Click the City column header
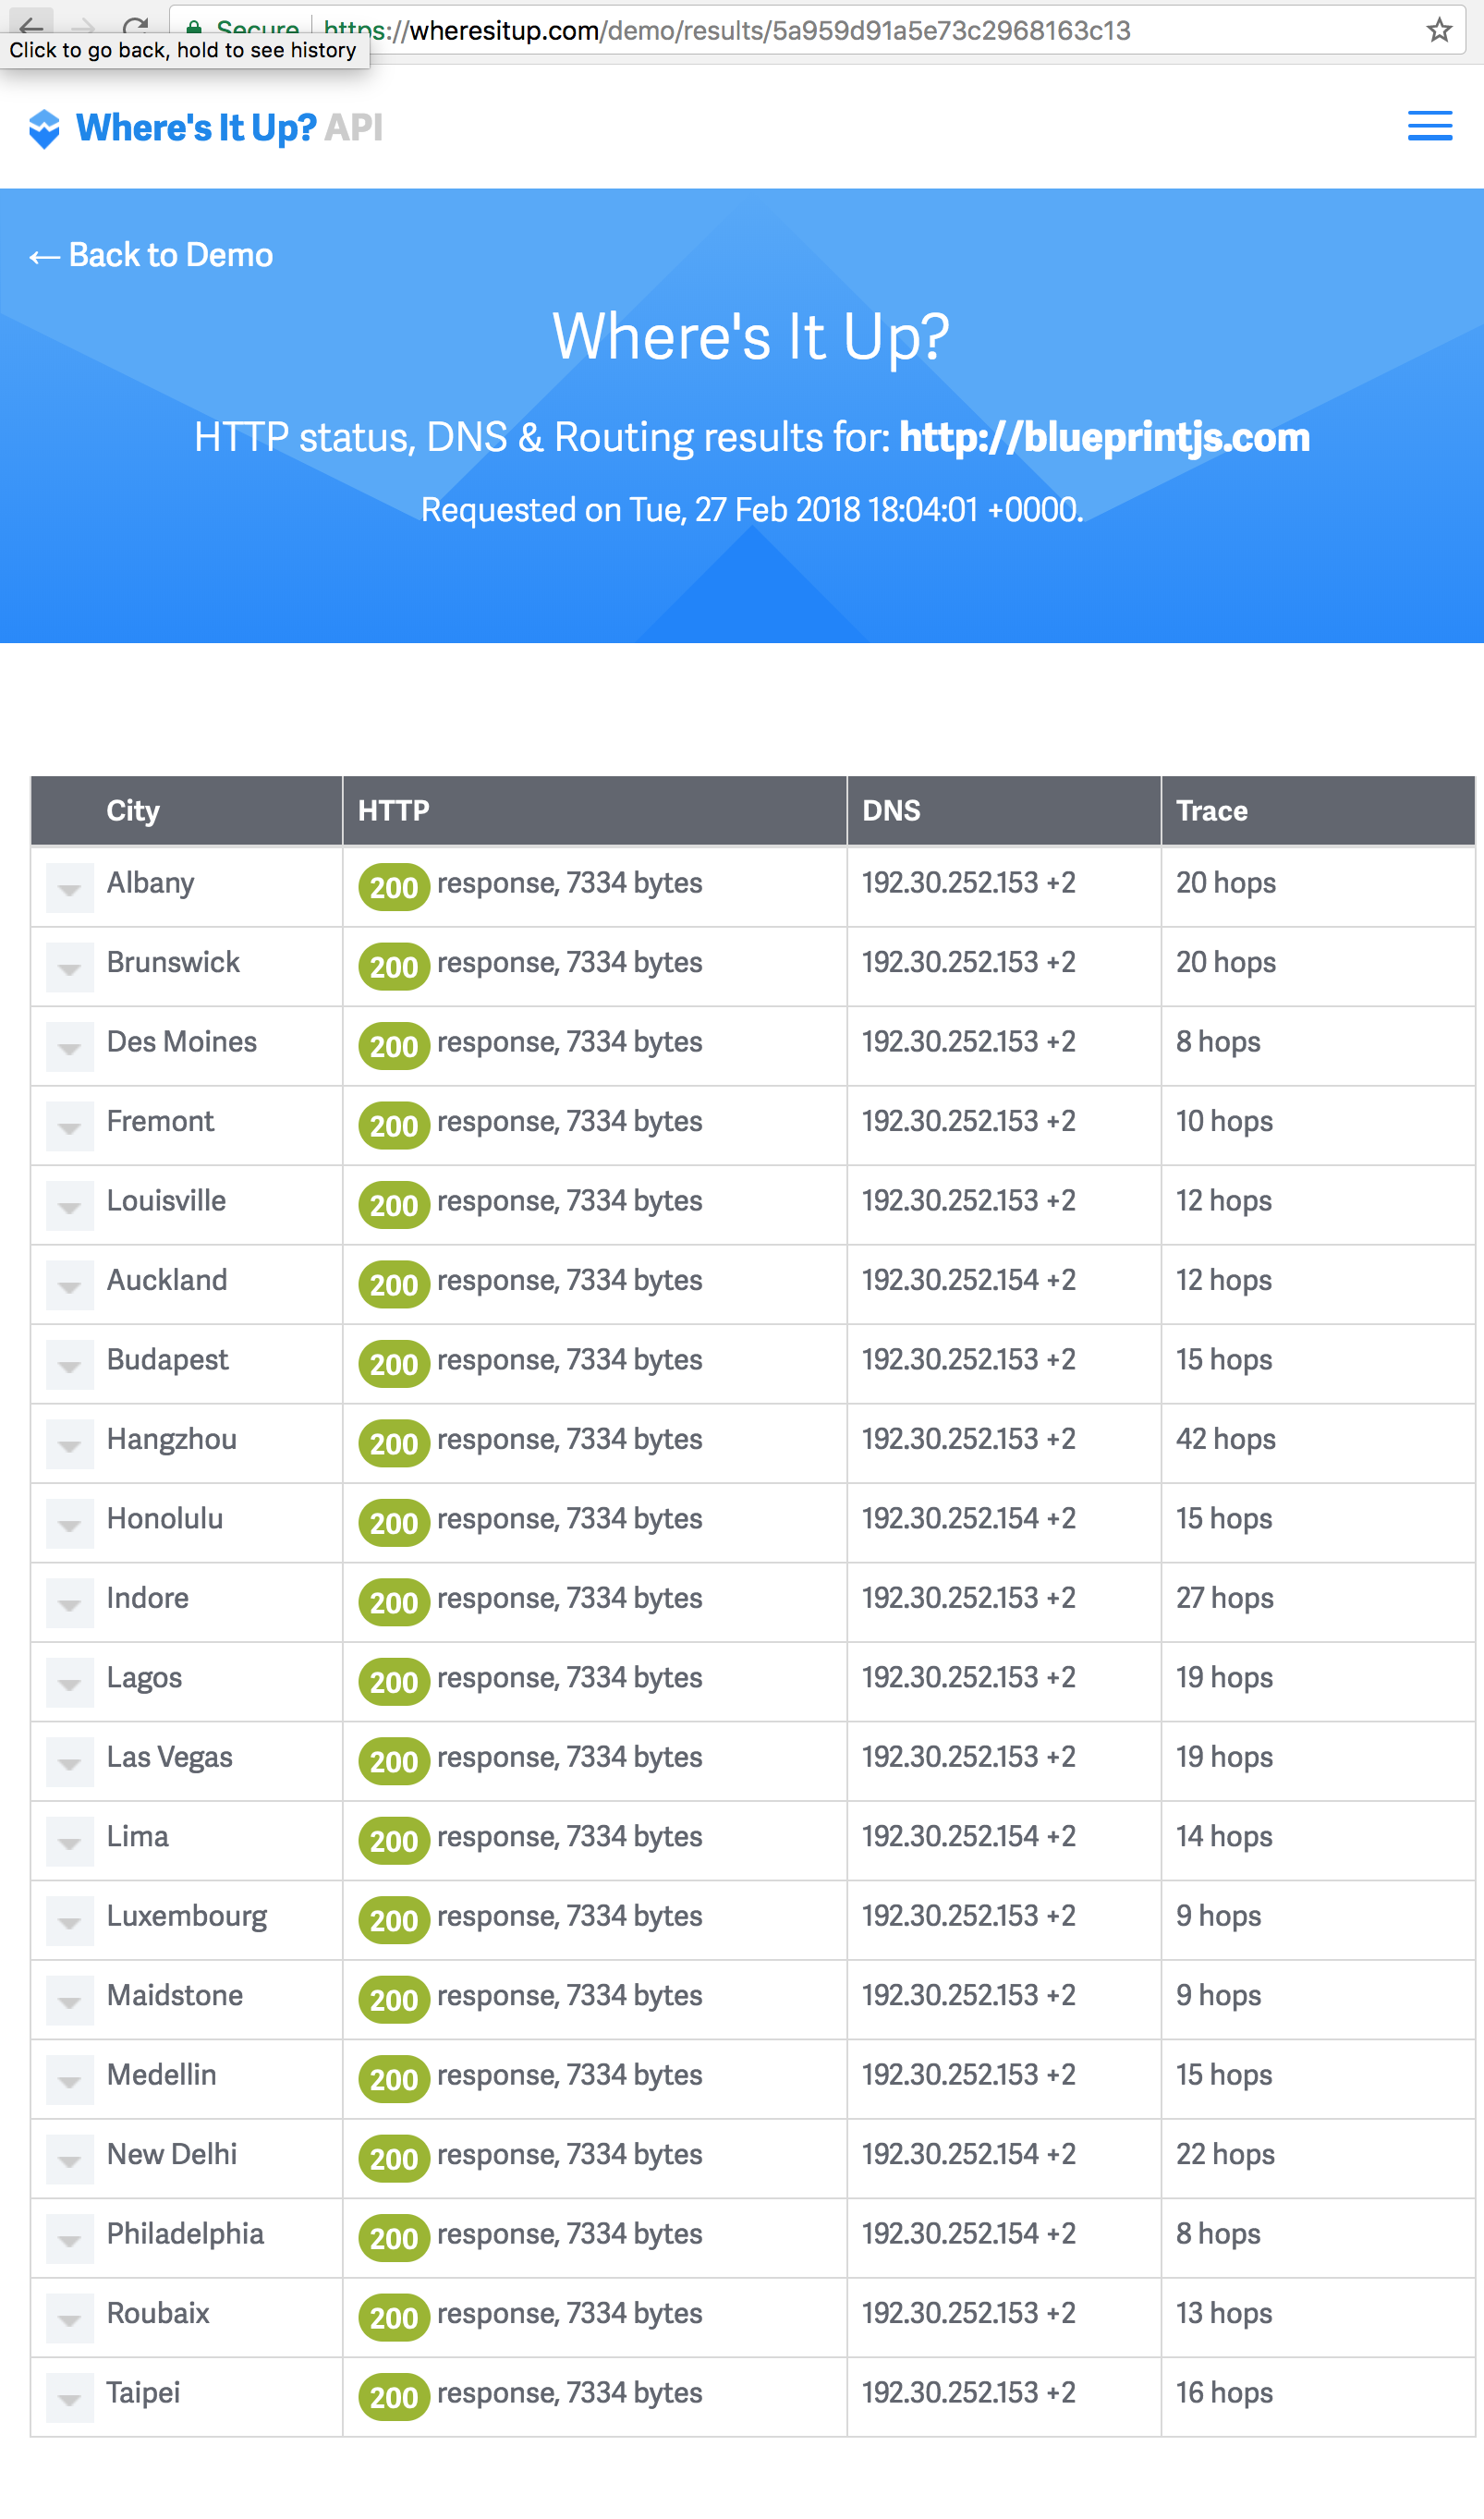Screen dimensions: 1484x2519 tap(132, 810)
